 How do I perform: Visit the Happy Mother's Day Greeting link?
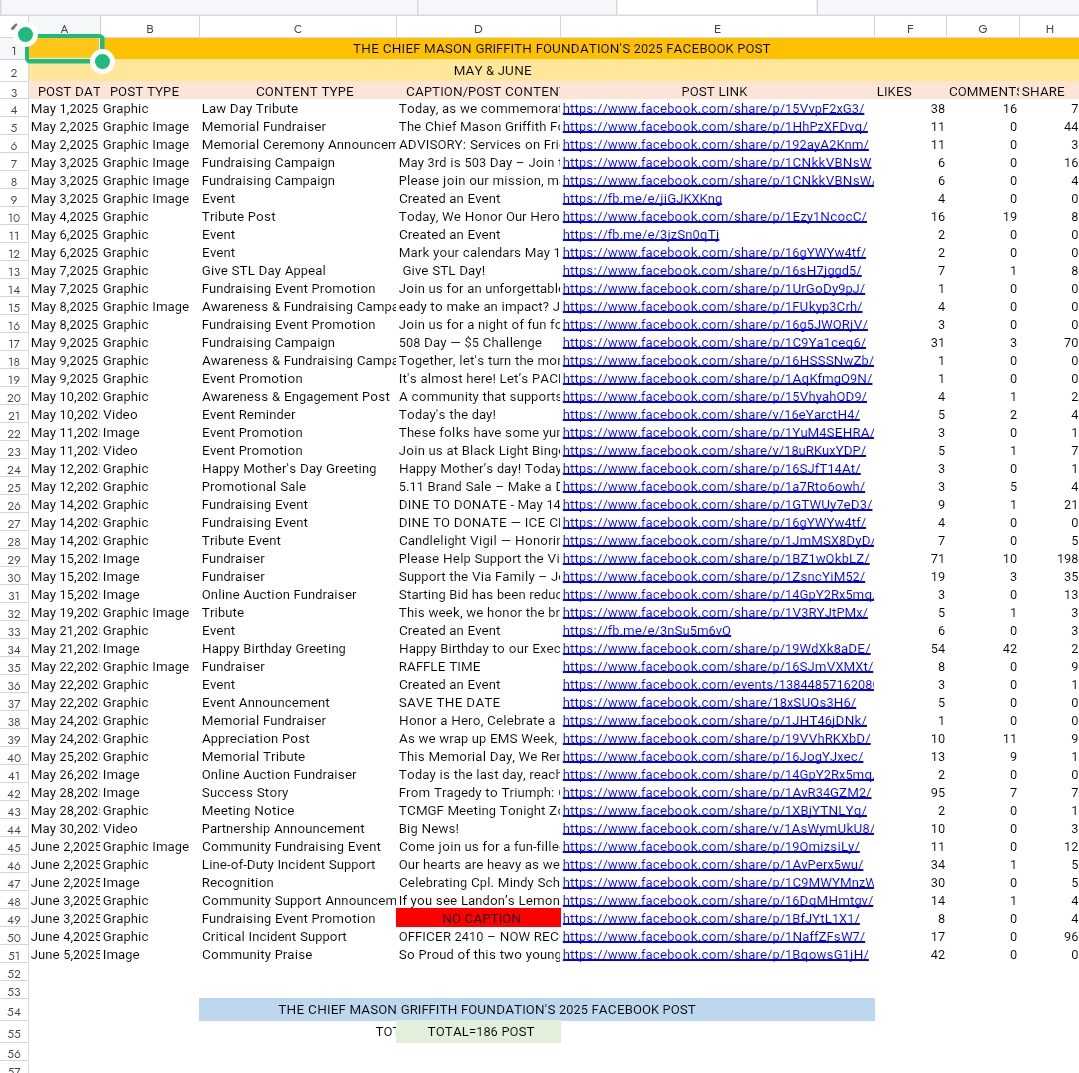tap(712, 469)
